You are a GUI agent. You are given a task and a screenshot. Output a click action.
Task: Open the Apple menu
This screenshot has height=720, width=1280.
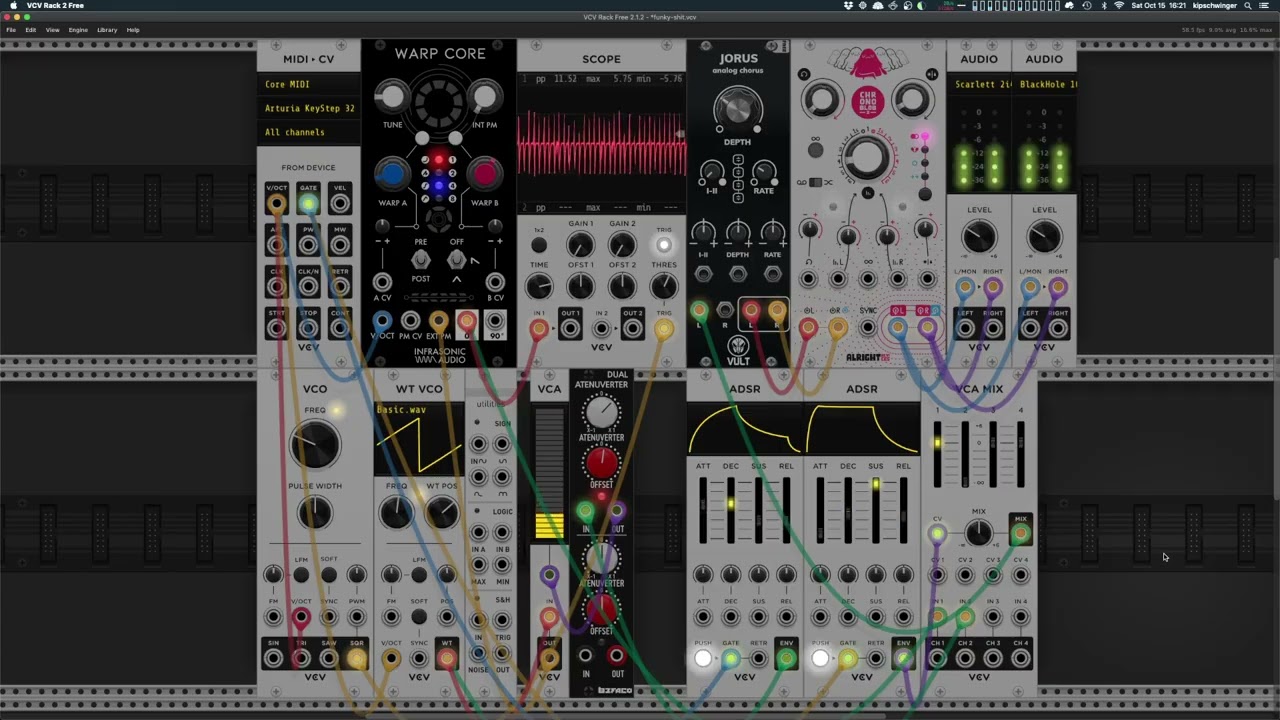[x=13, y=5]
